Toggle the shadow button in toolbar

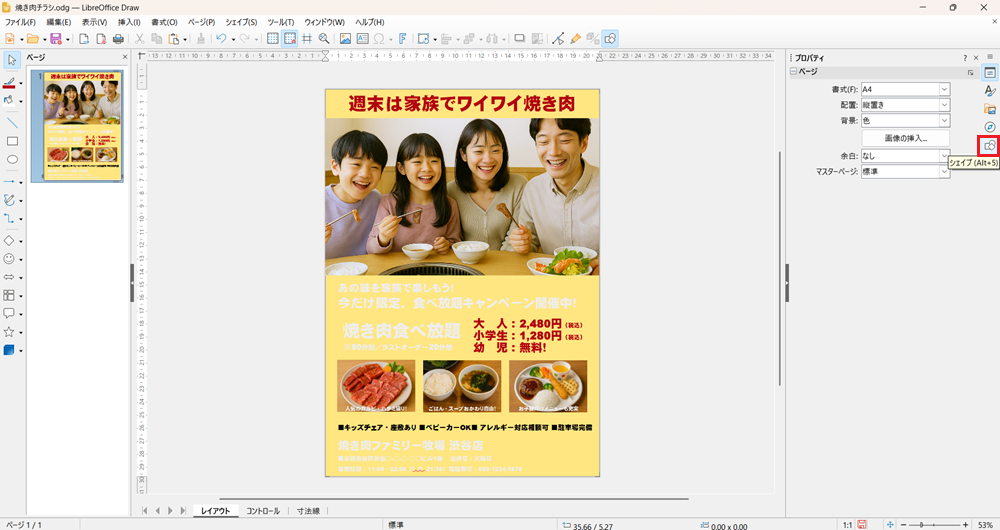coord(520,39)
